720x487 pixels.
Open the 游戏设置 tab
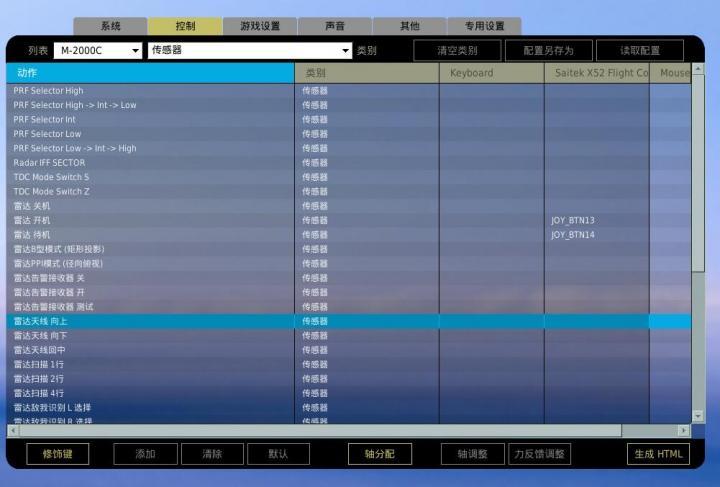260,26
